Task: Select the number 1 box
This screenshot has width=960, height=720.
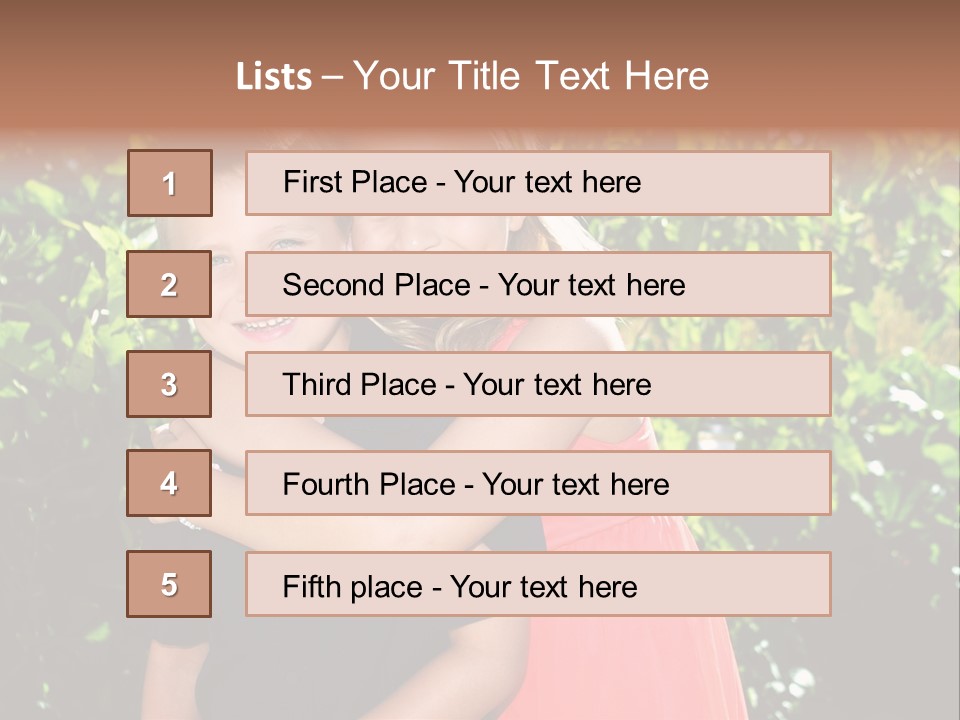Action: (x=170, y=183)
